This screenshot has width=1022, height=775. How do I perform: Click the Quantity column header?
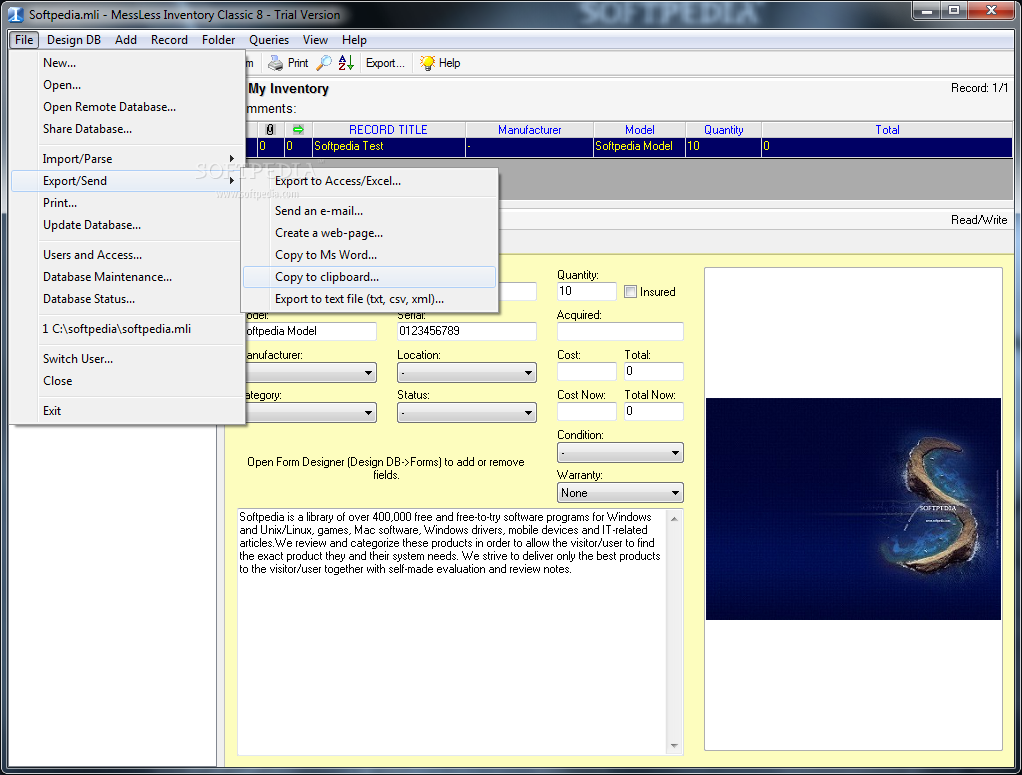click(723, 130)
